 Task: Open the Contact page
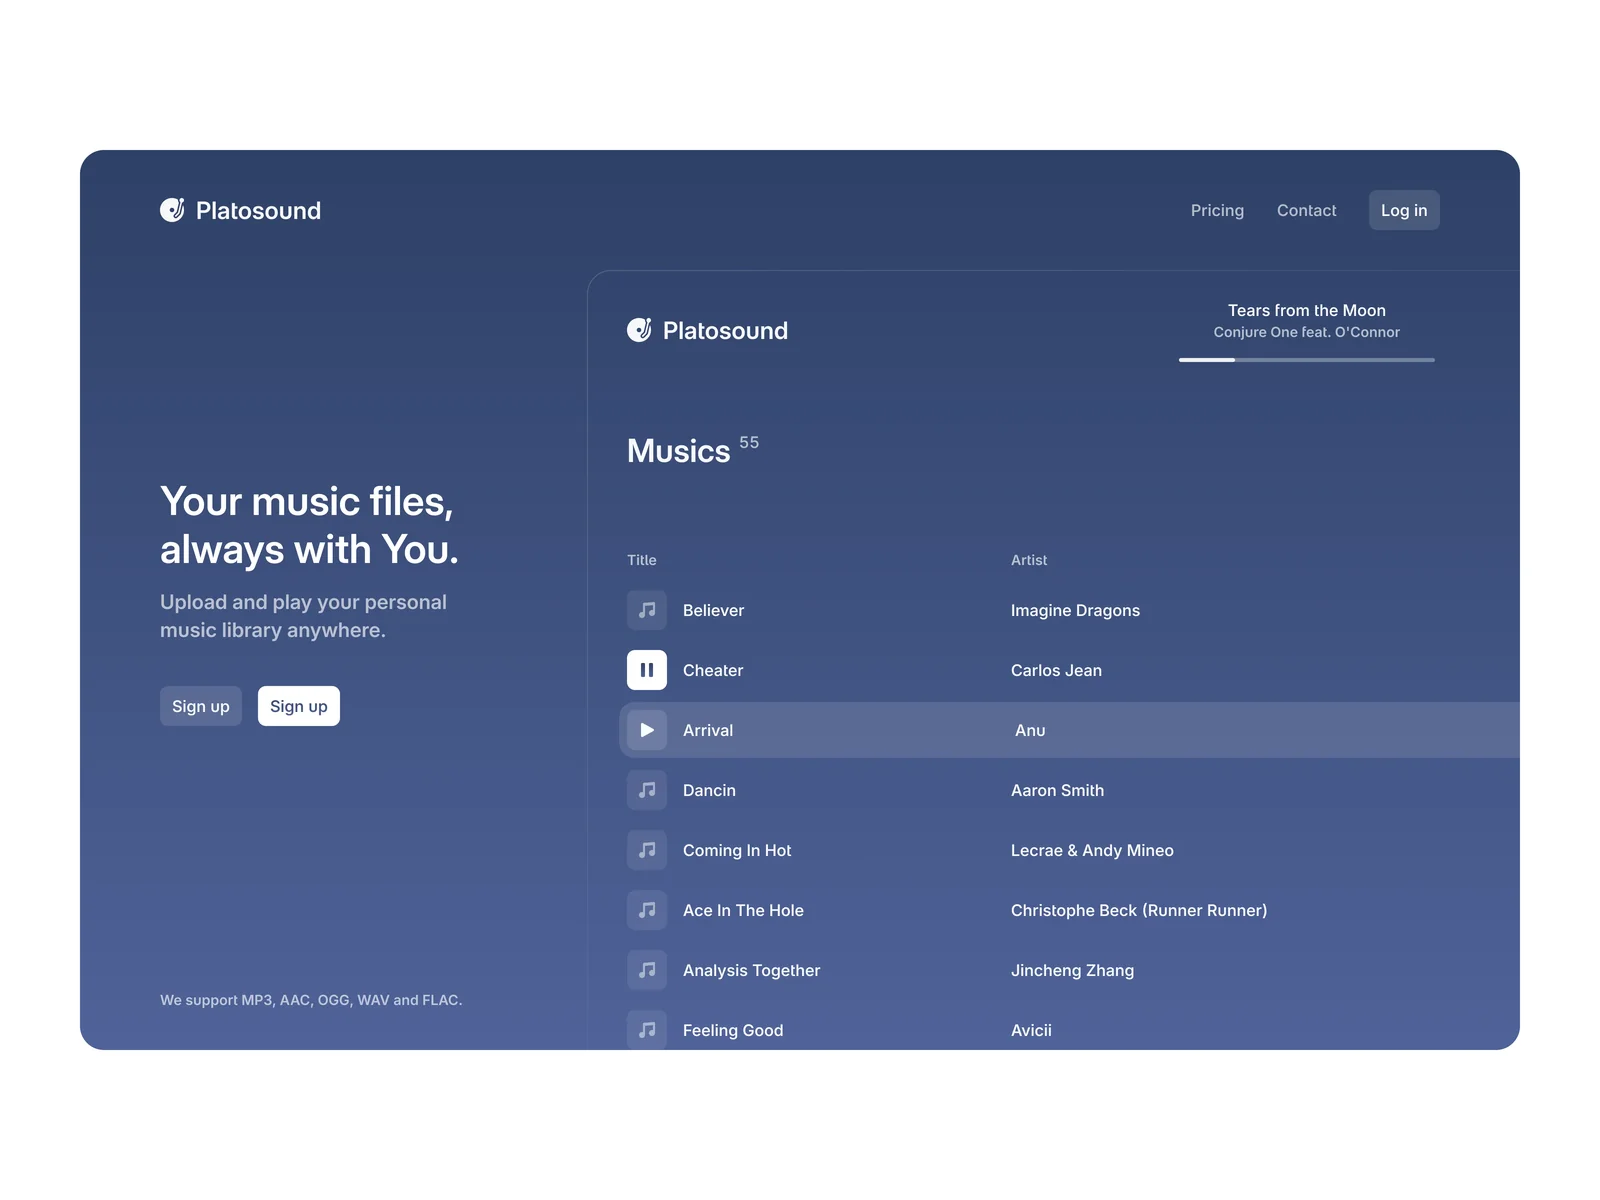[x=1306, y=210]
